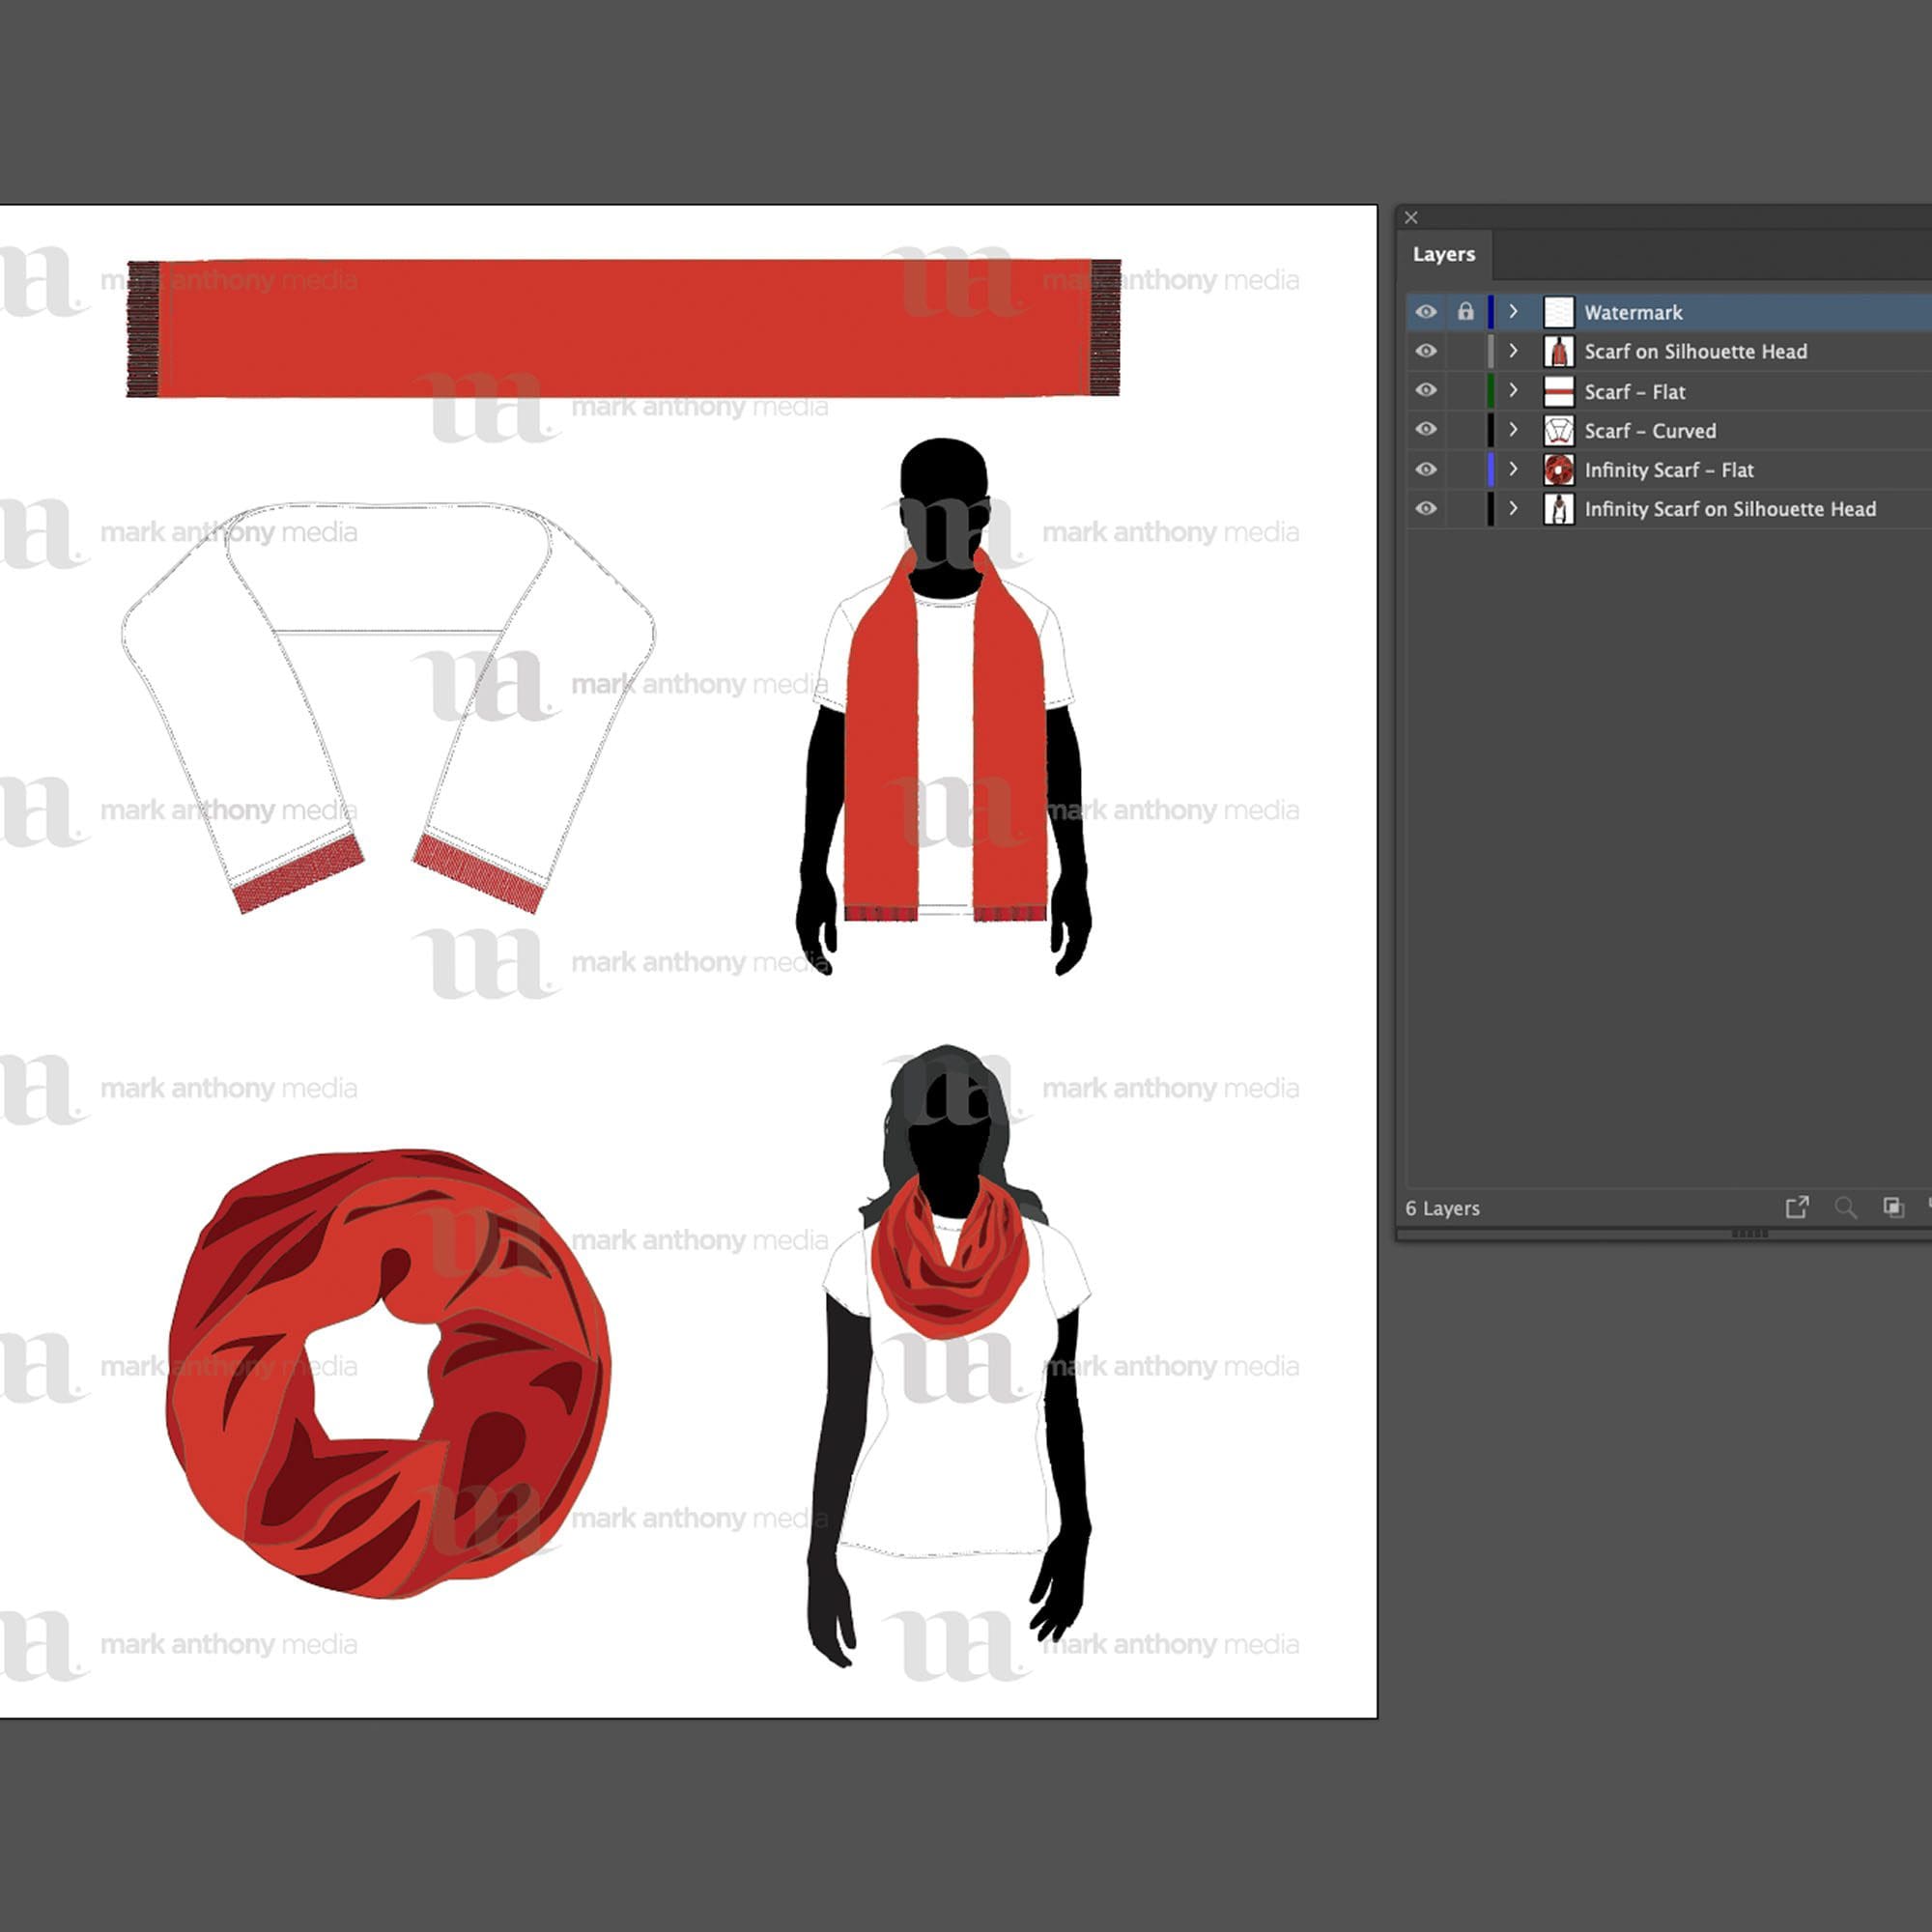Click the Infinity Scarf – Flat layer thumbnail
The image size is (1932, 1932).
[1558, 470]
